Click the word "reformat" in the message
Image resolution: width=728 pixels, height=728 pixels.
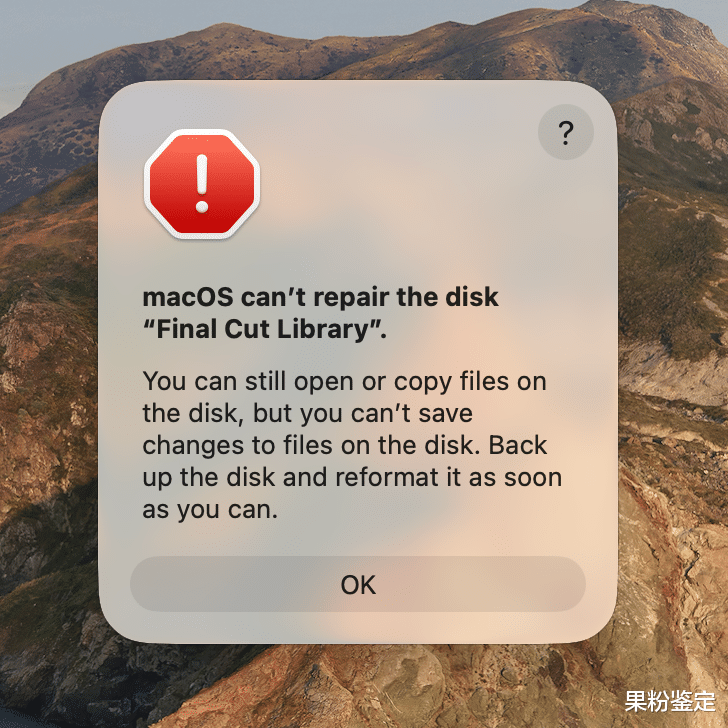(x=386, y=477)
